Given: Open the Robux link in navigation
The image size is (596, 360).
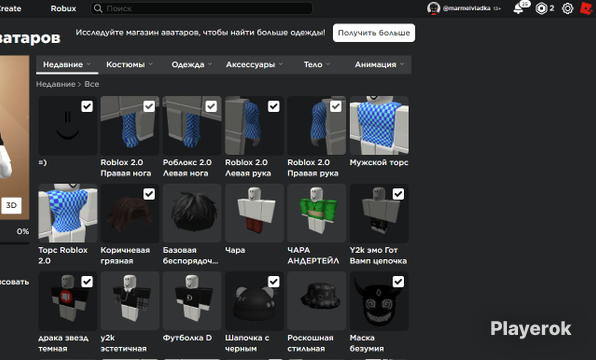Looking at the screenshot, I should [63, 8].
